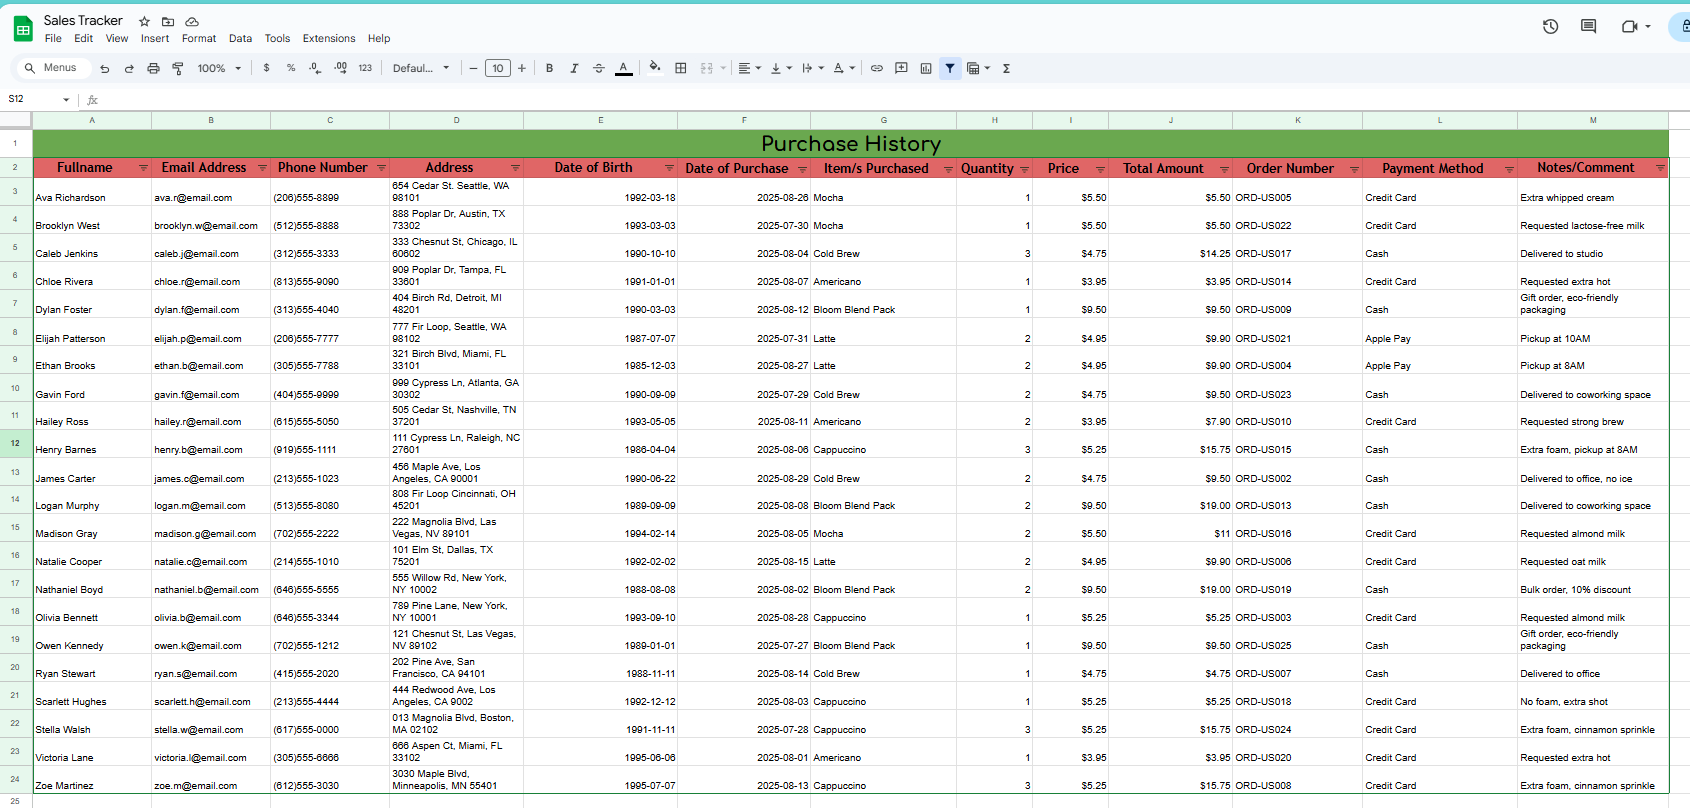Viewport: 1690px width, 808px height.
Task: Open the Insert menu
Action: pyautogui.click(x=155, y=38)
